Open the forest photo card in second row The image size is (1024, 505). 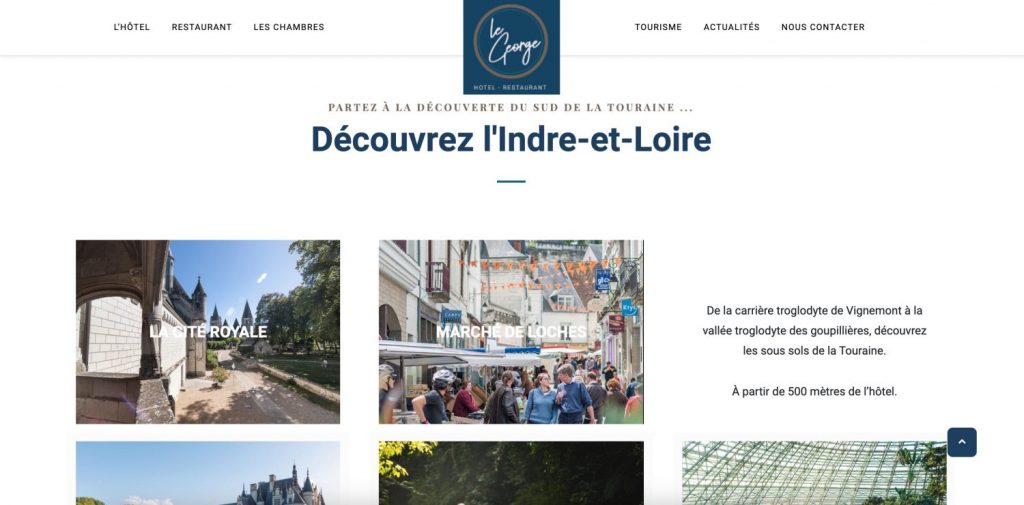(x=511, y=473)
